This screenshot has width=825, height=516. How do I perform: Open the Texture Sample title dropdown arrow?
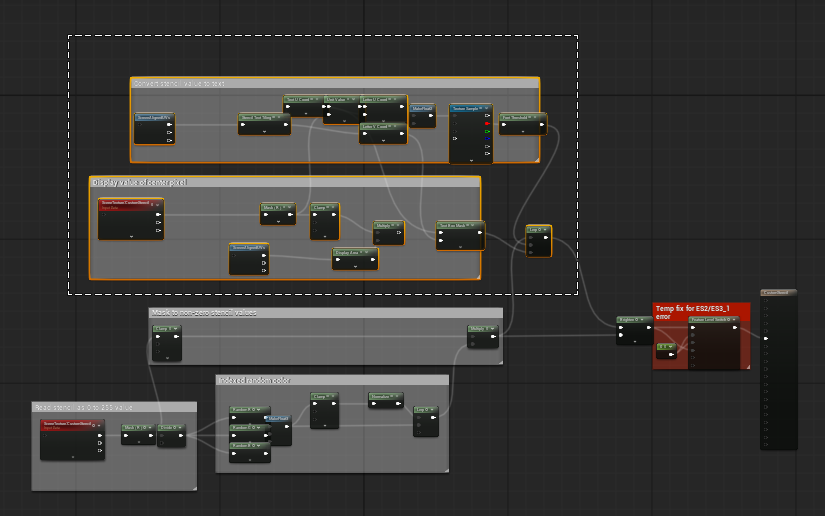coord(487,108)
